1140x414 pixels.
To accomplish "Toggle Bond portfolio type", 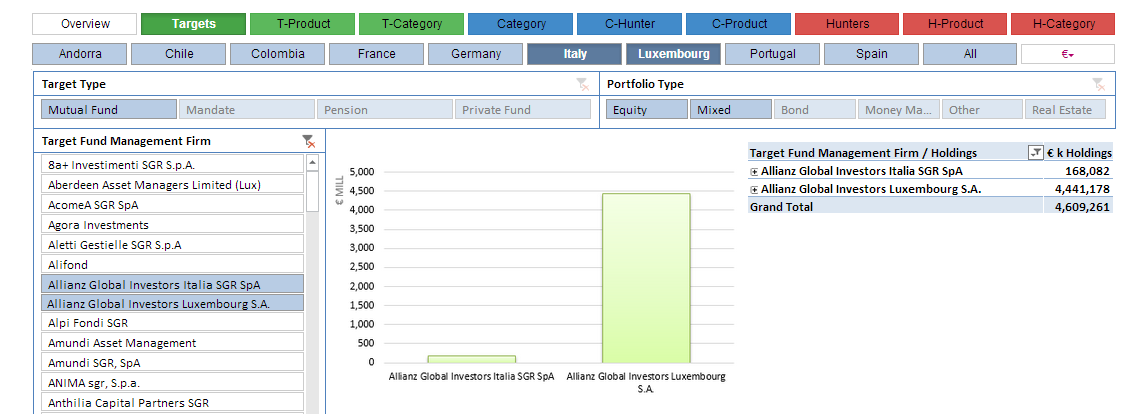I will [814, 110].
